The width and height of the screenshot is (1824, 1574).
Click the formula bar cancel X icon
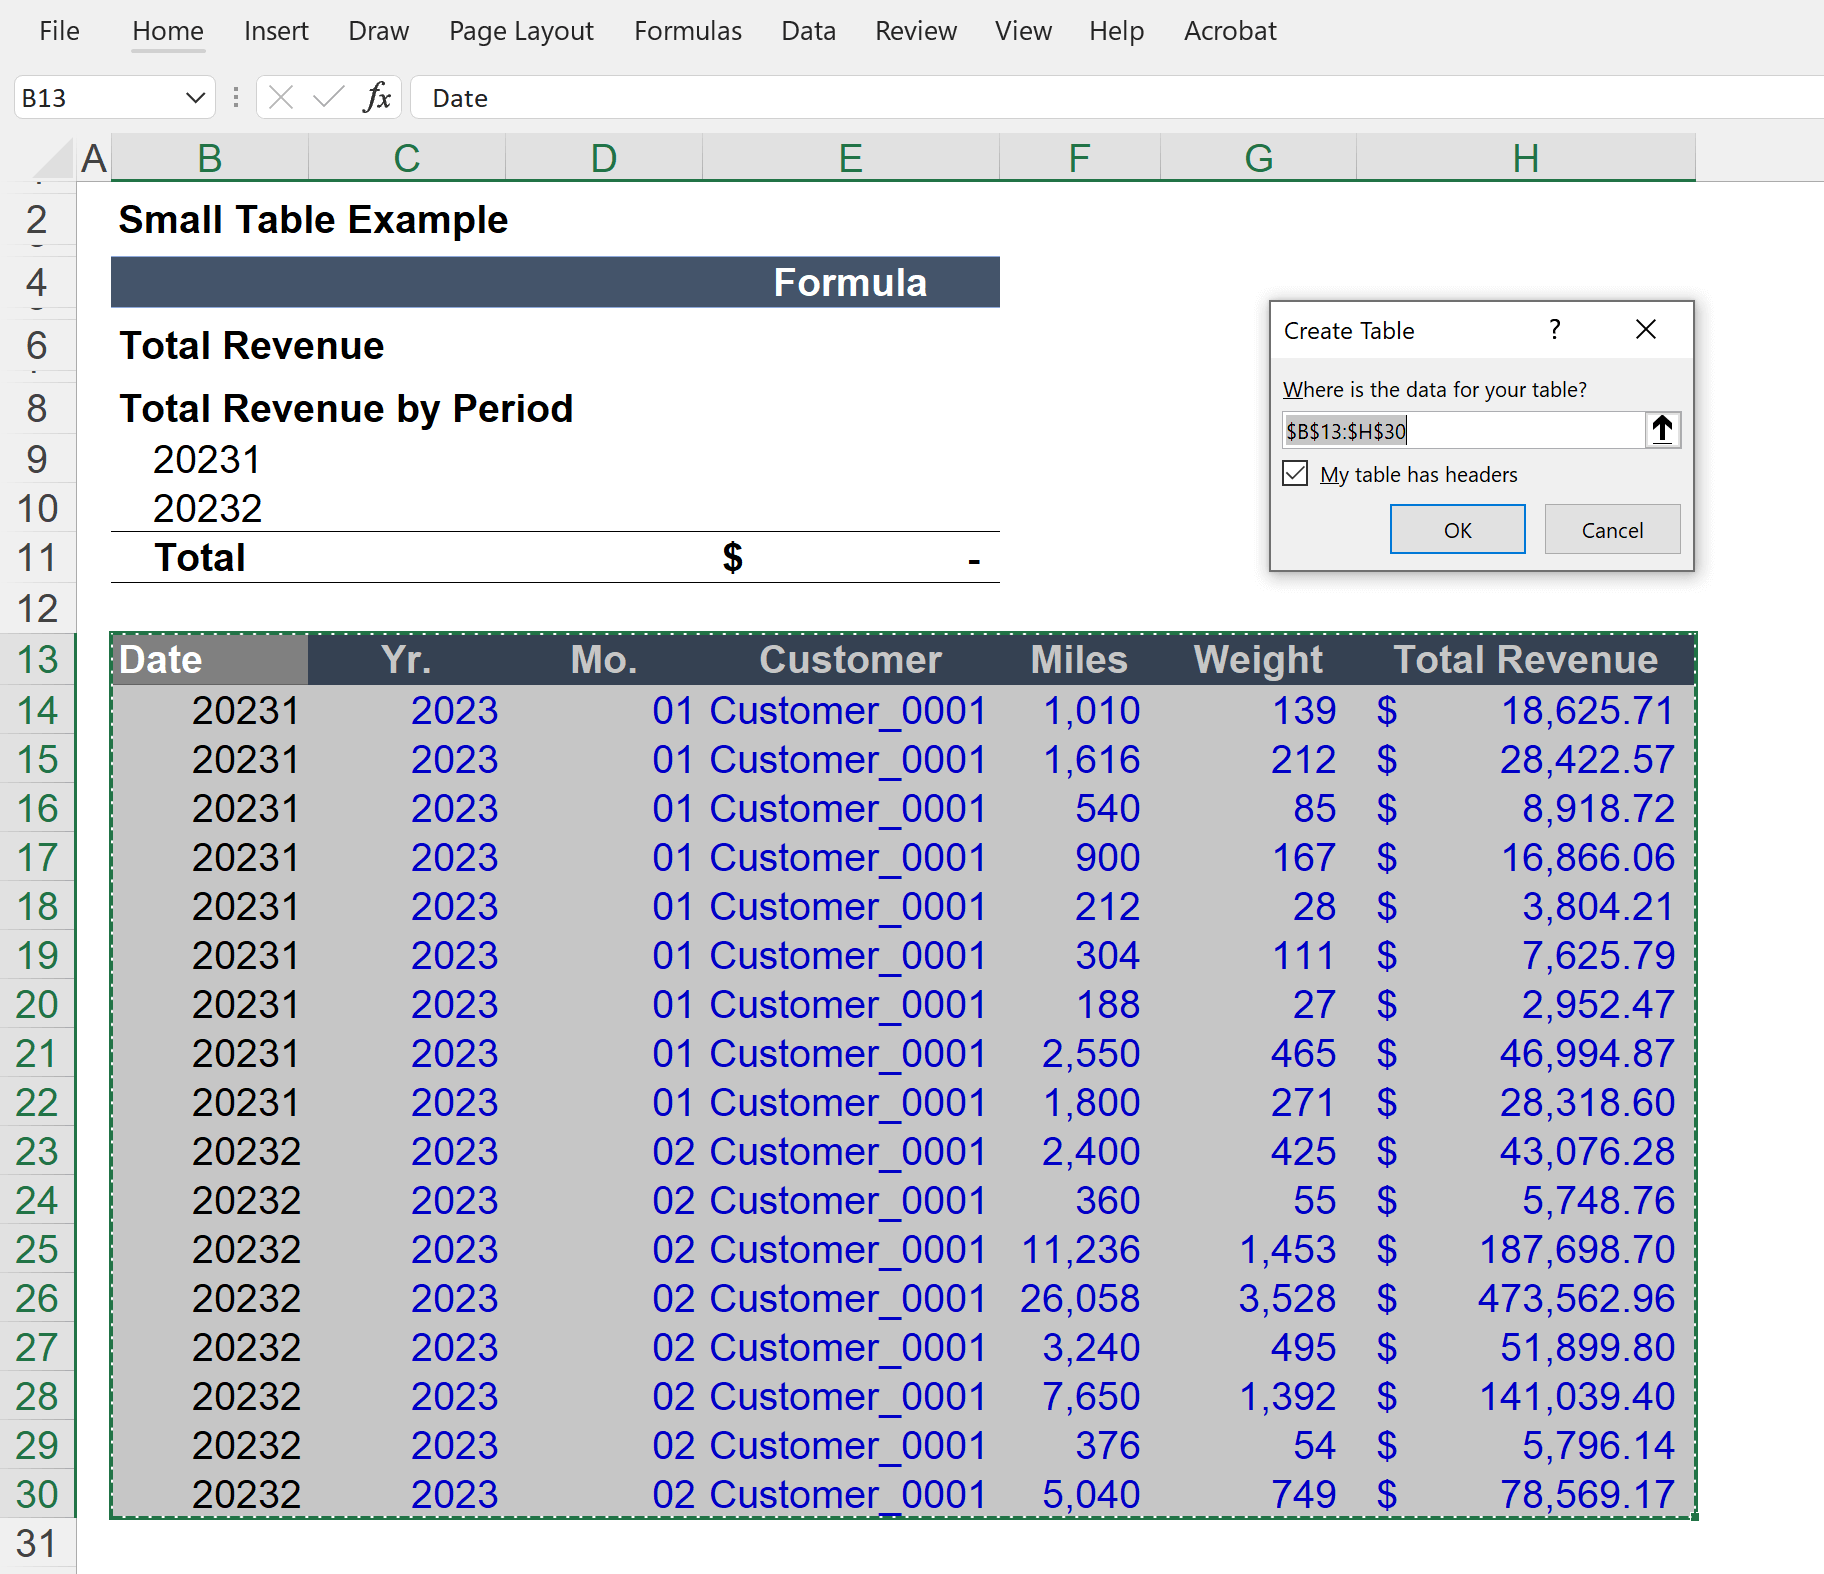coord(281,97)
